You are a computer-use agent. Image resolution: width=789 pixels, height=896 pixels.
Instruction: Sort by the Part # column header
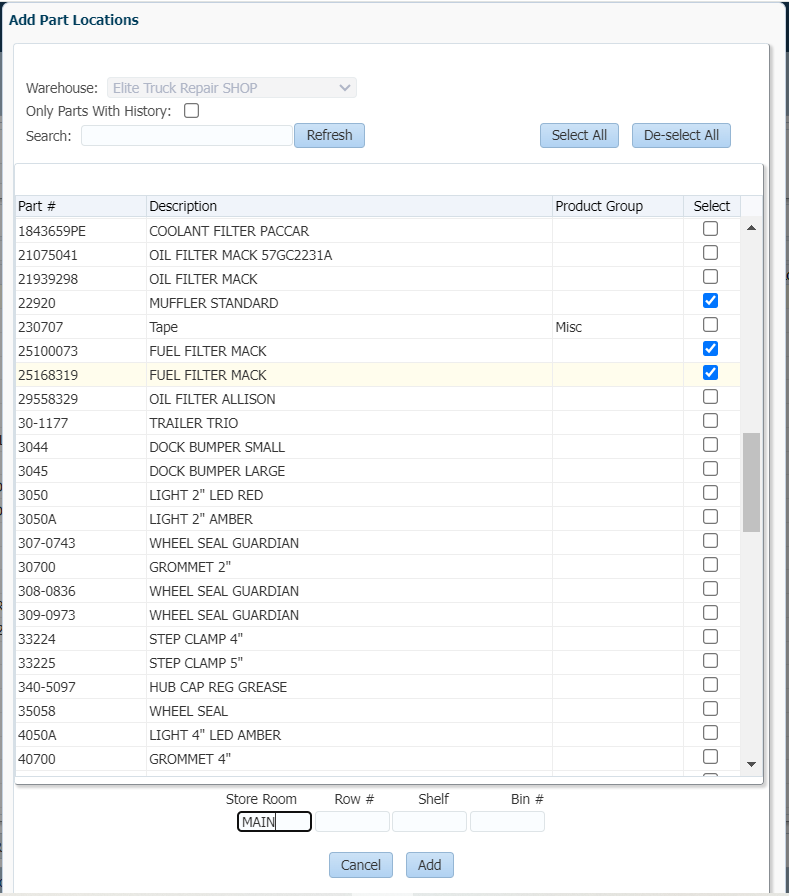click(81, 206)
